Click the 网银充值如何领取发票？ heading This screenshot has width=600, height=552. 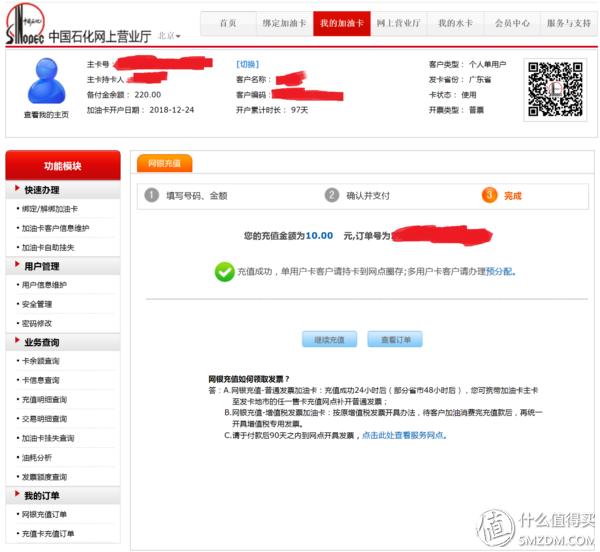pyautogui.click(x=249, y=379)
